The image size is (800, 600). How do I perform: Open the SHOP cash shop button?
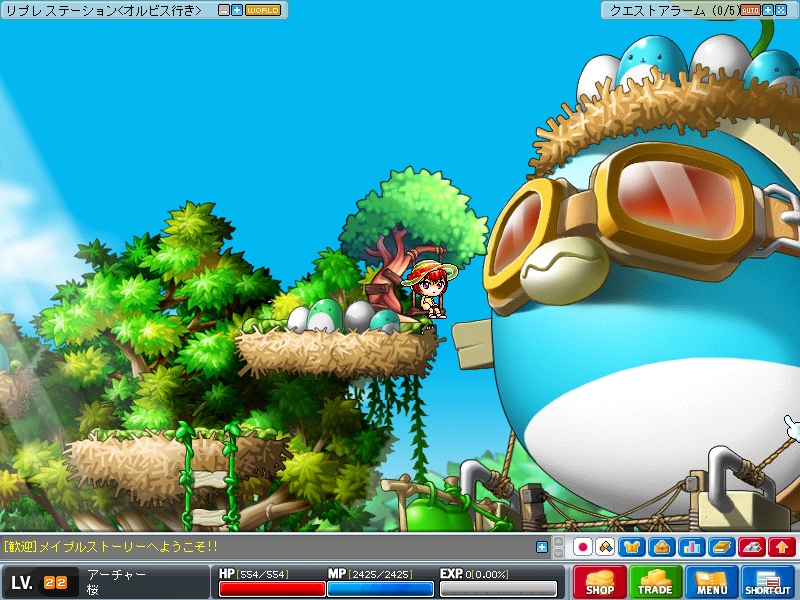[x=599, y=582]
